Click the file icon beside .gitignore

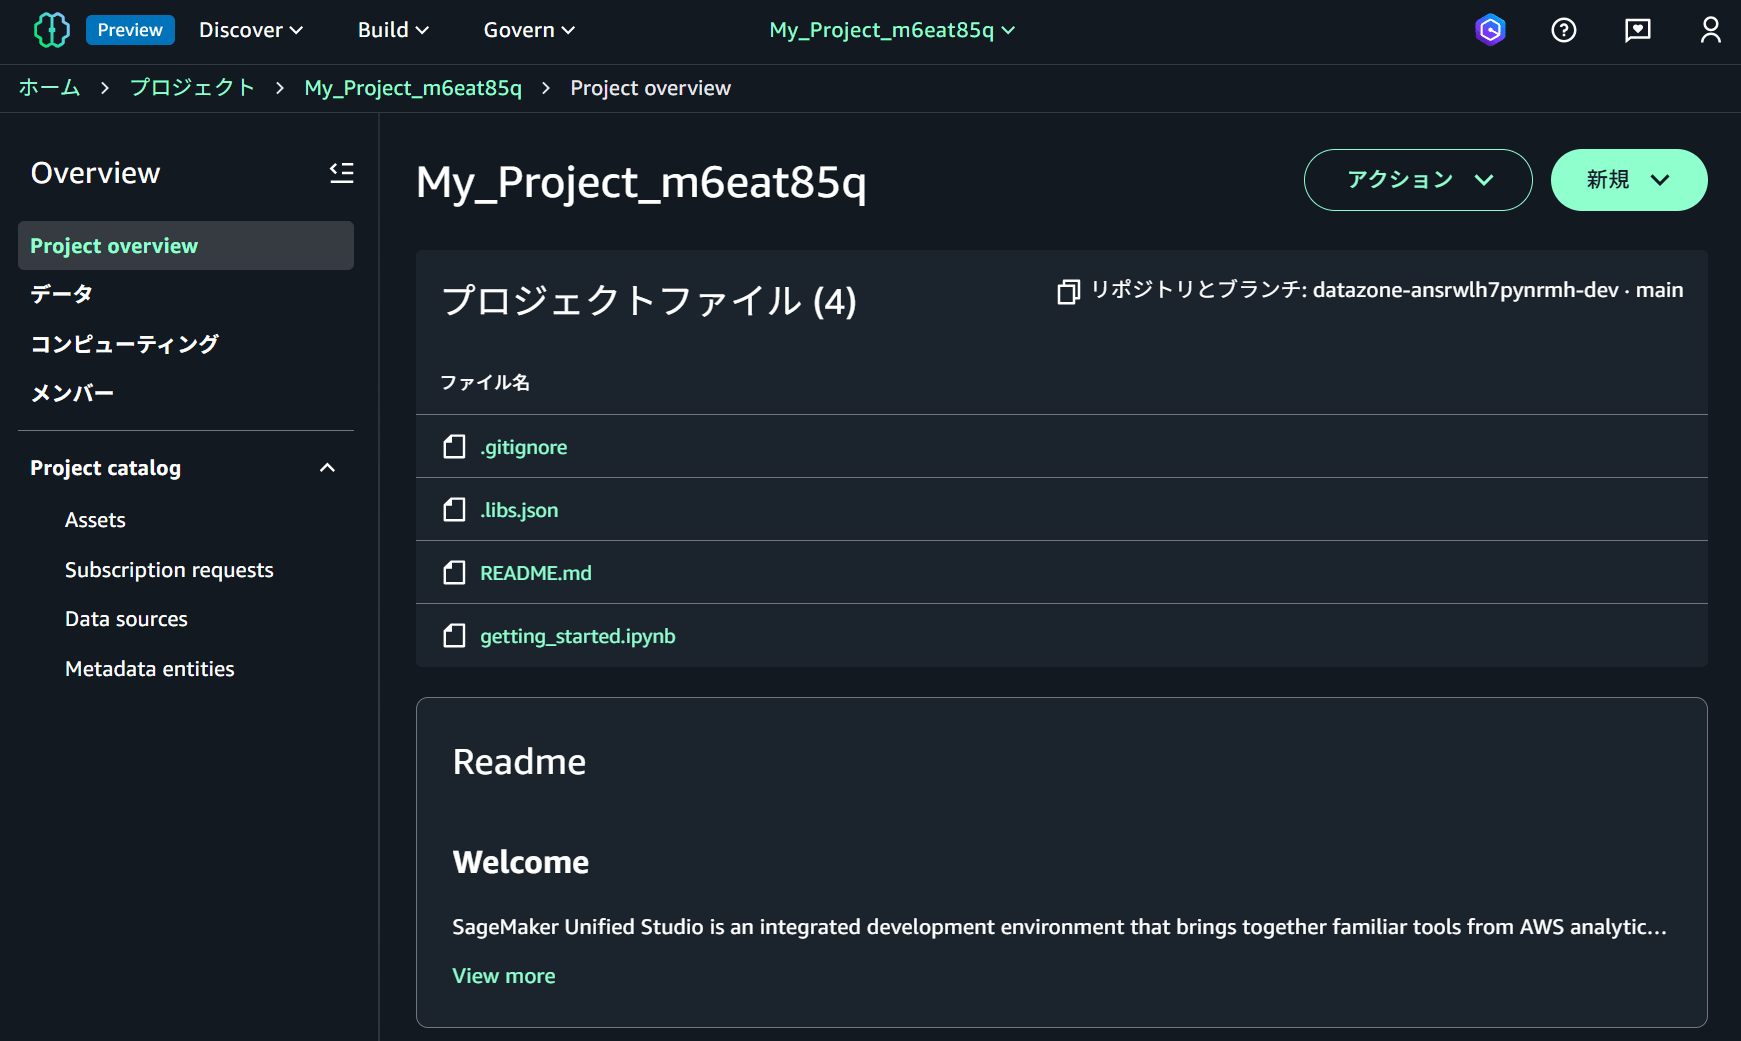(455, 447)
